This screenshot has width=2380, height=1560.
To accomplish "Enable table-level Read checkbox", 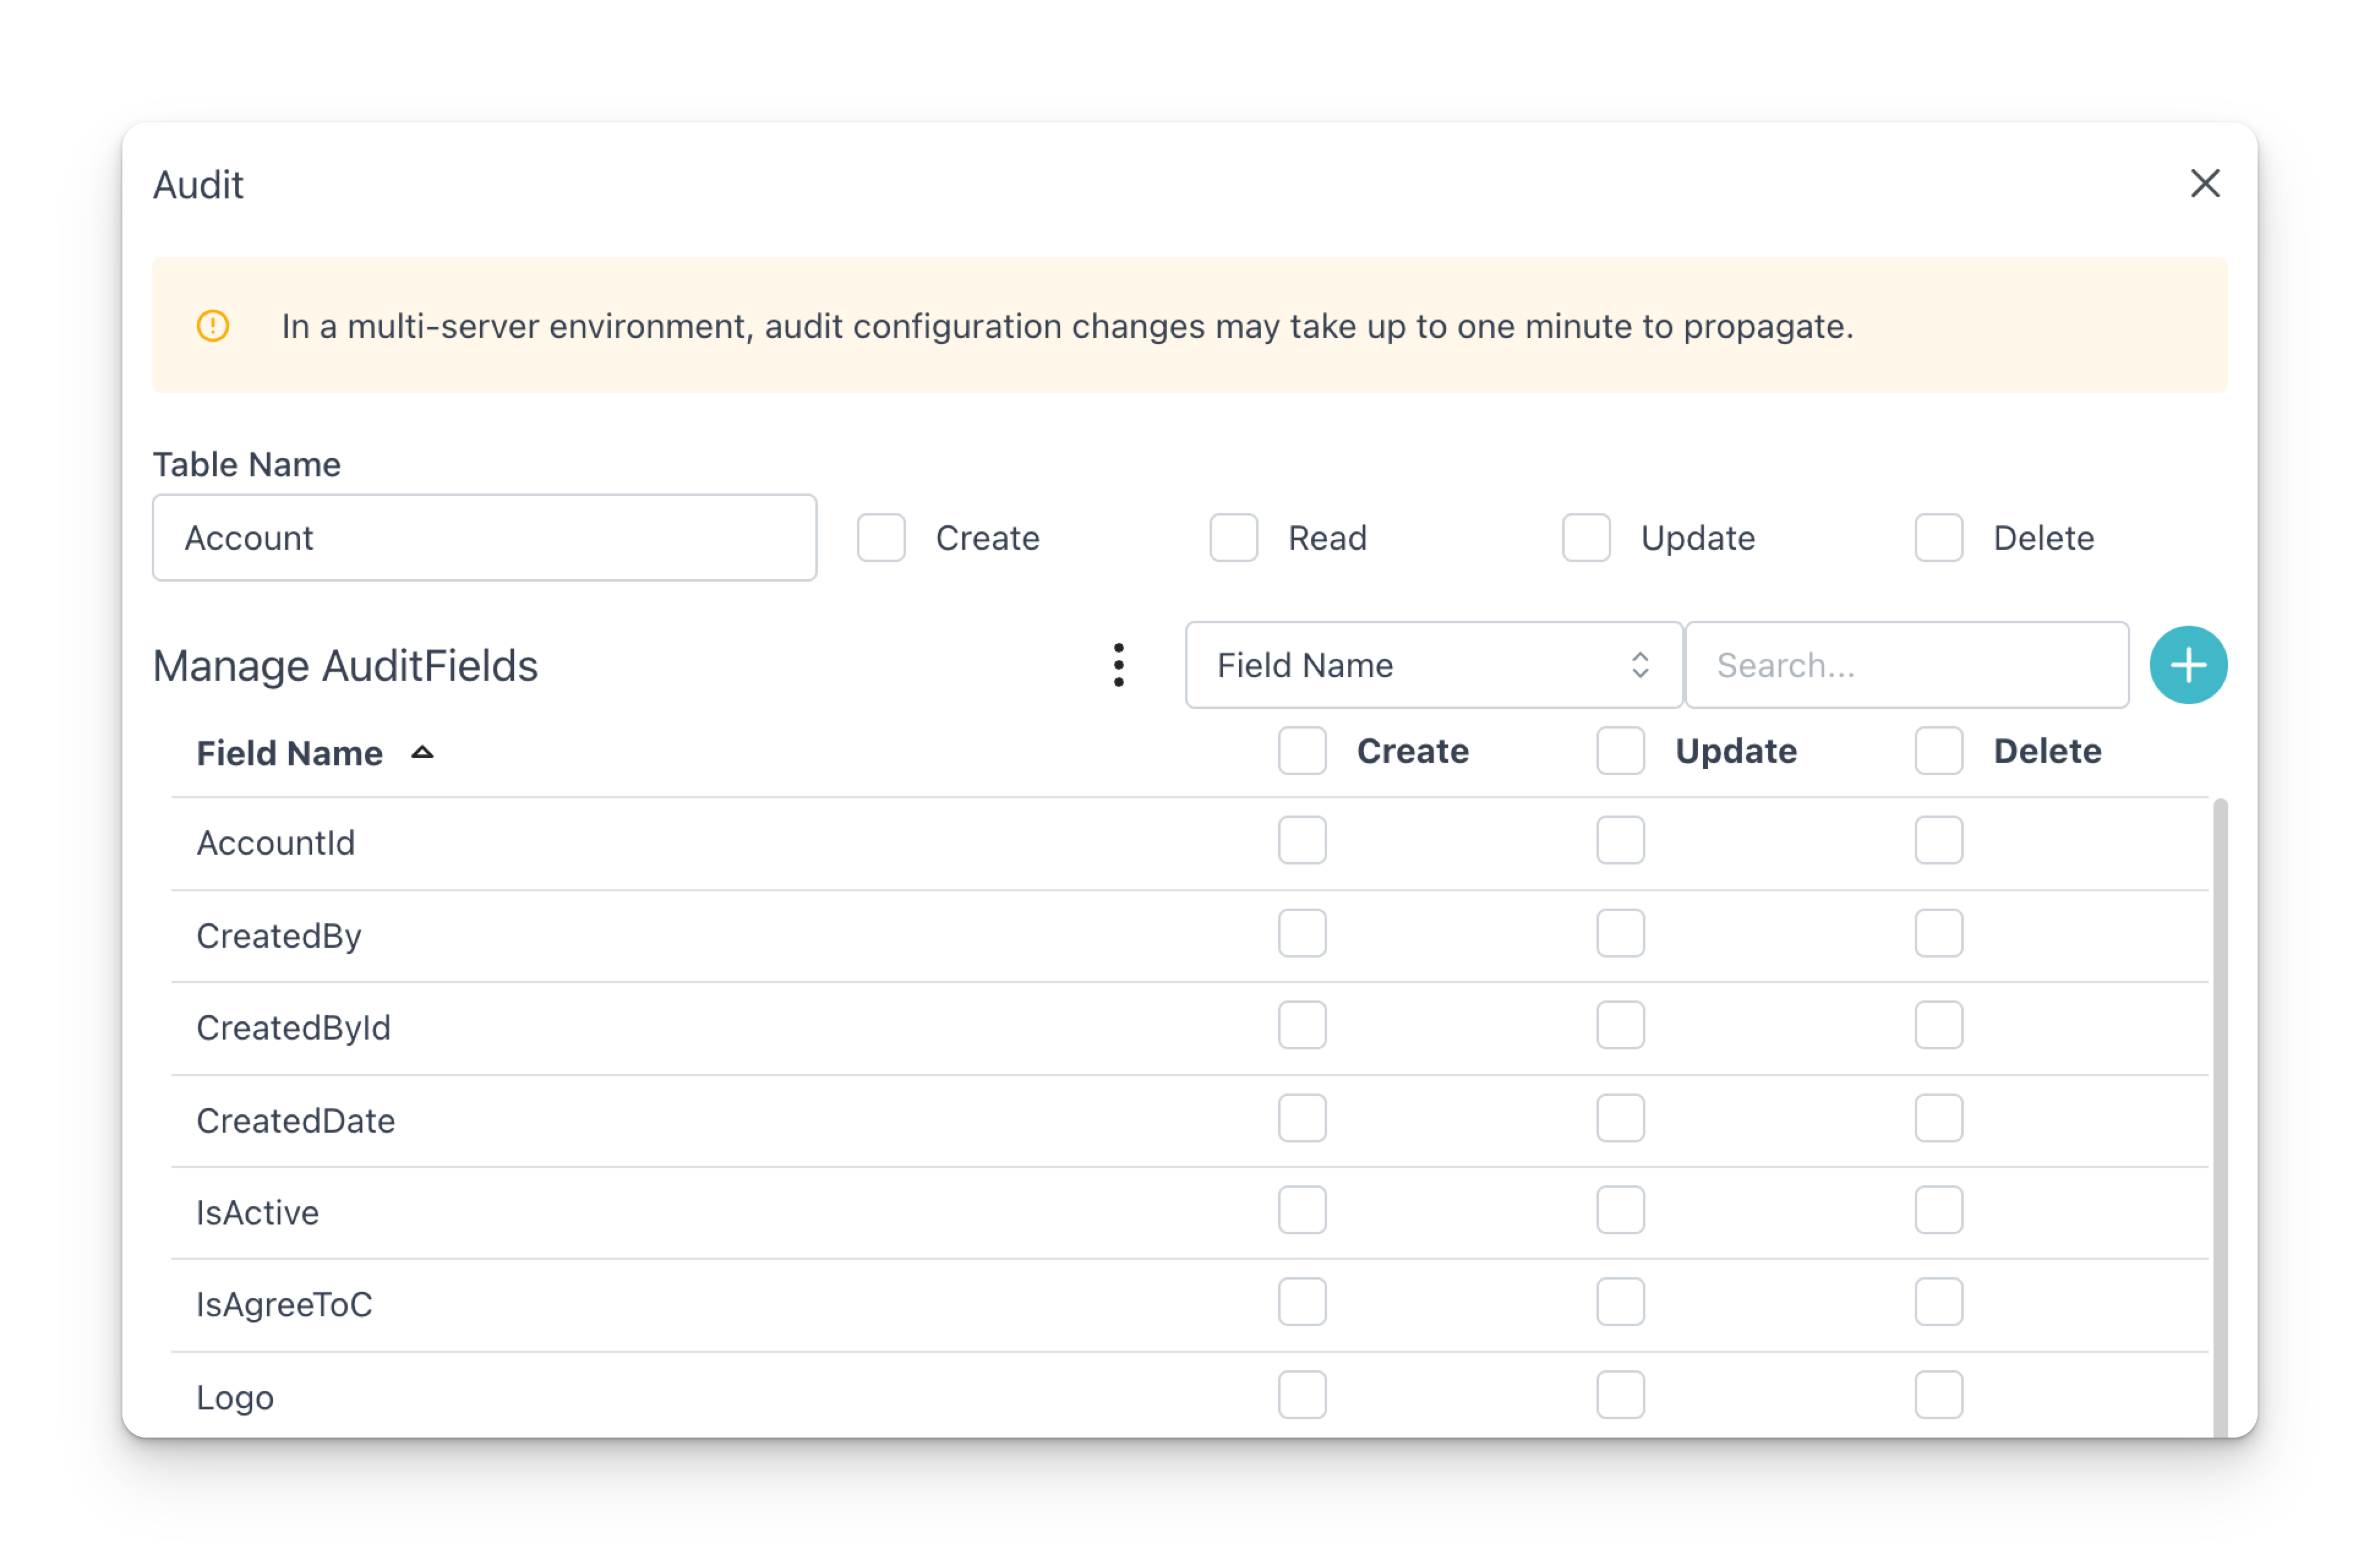I will click(x=1233, y=538).
